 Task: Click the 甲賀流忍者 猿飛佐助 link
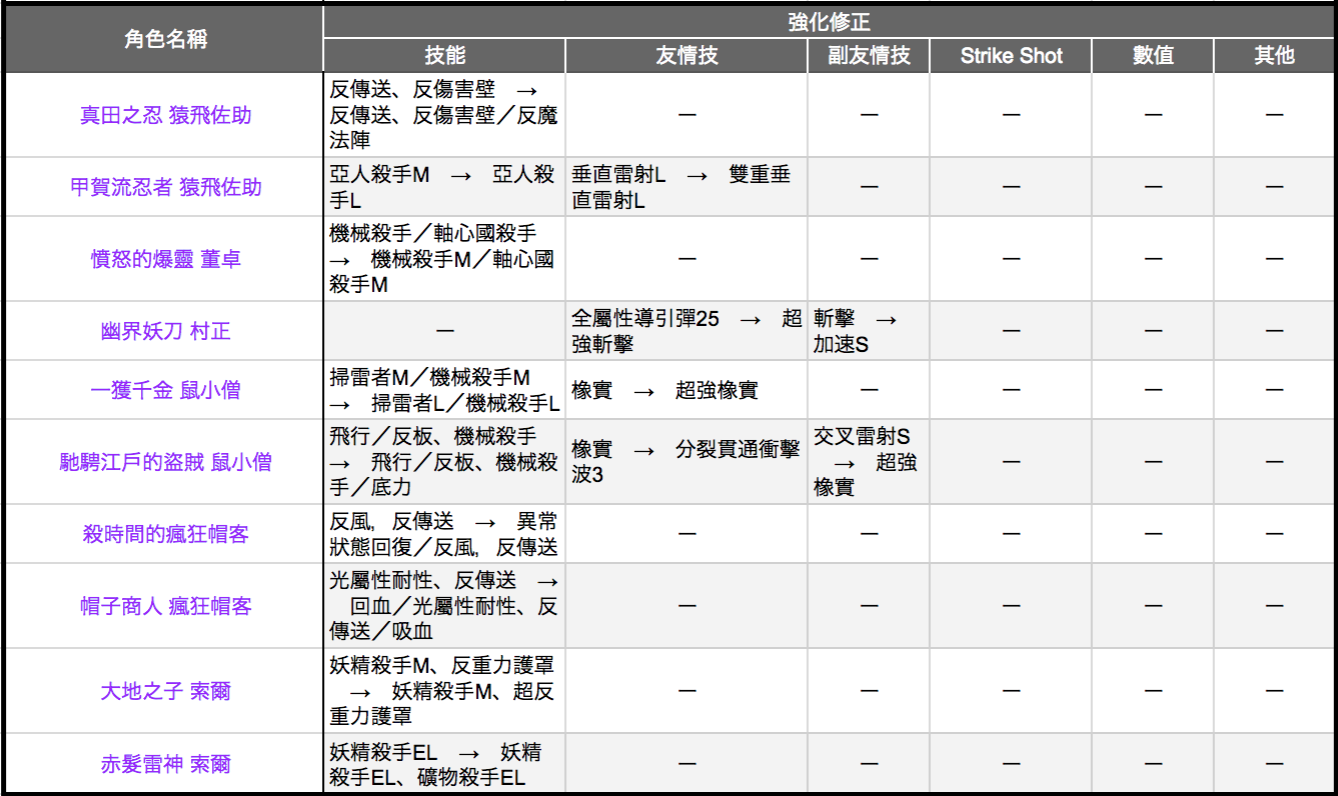165,187
